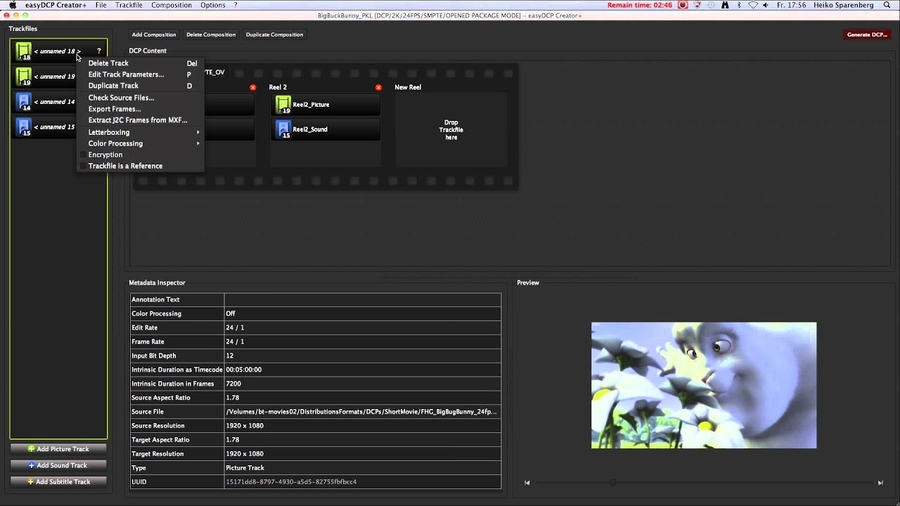Open Spotlight search

tap(887, 5)
